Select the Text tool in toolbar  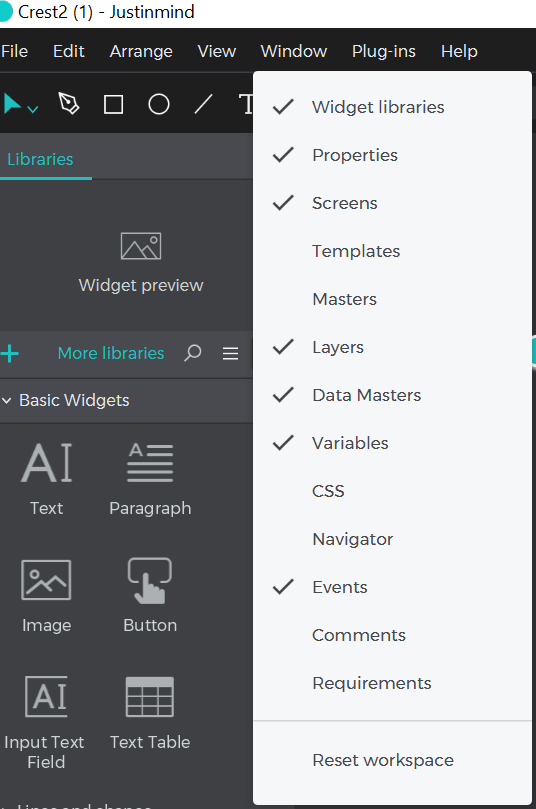coord(246,104)
